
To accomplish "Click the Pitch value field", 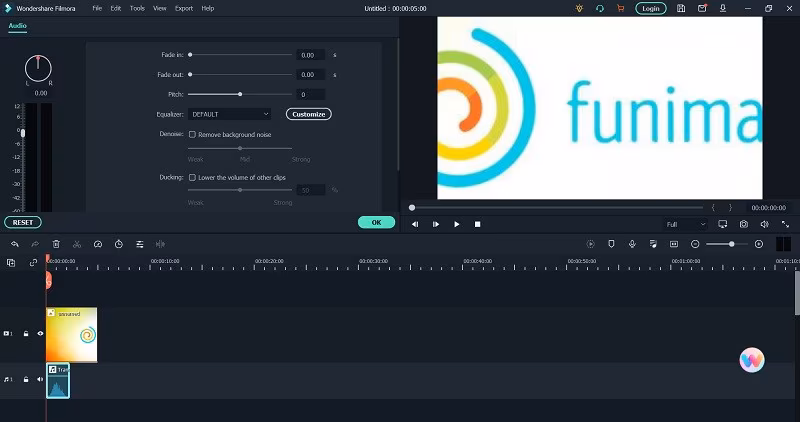I will point(310,94).
